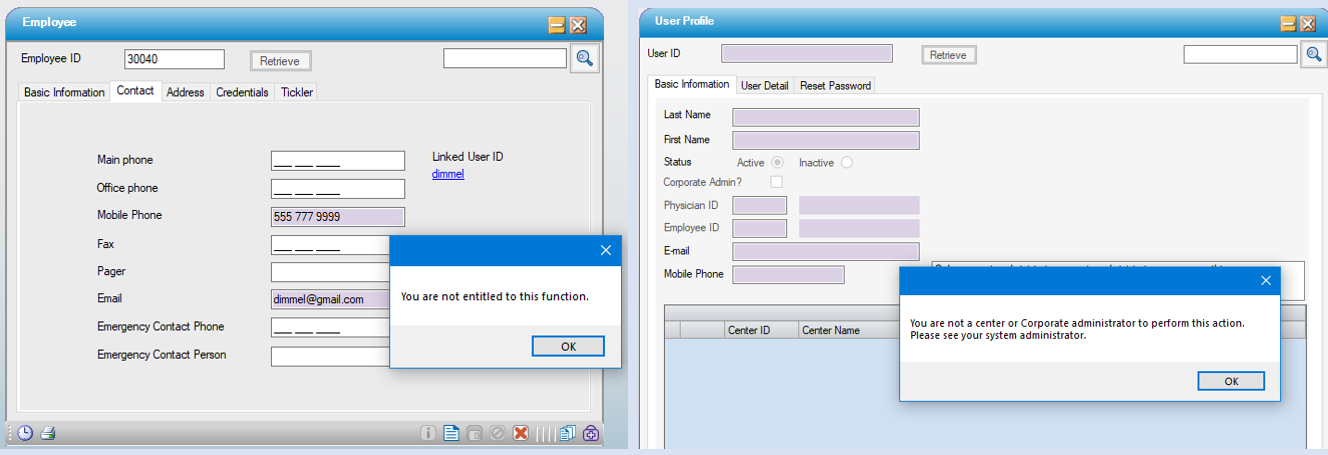Viewport: 1328px width, 455px height.
Task: Open the Reset Password tab
Action: (x=835, y=86)
